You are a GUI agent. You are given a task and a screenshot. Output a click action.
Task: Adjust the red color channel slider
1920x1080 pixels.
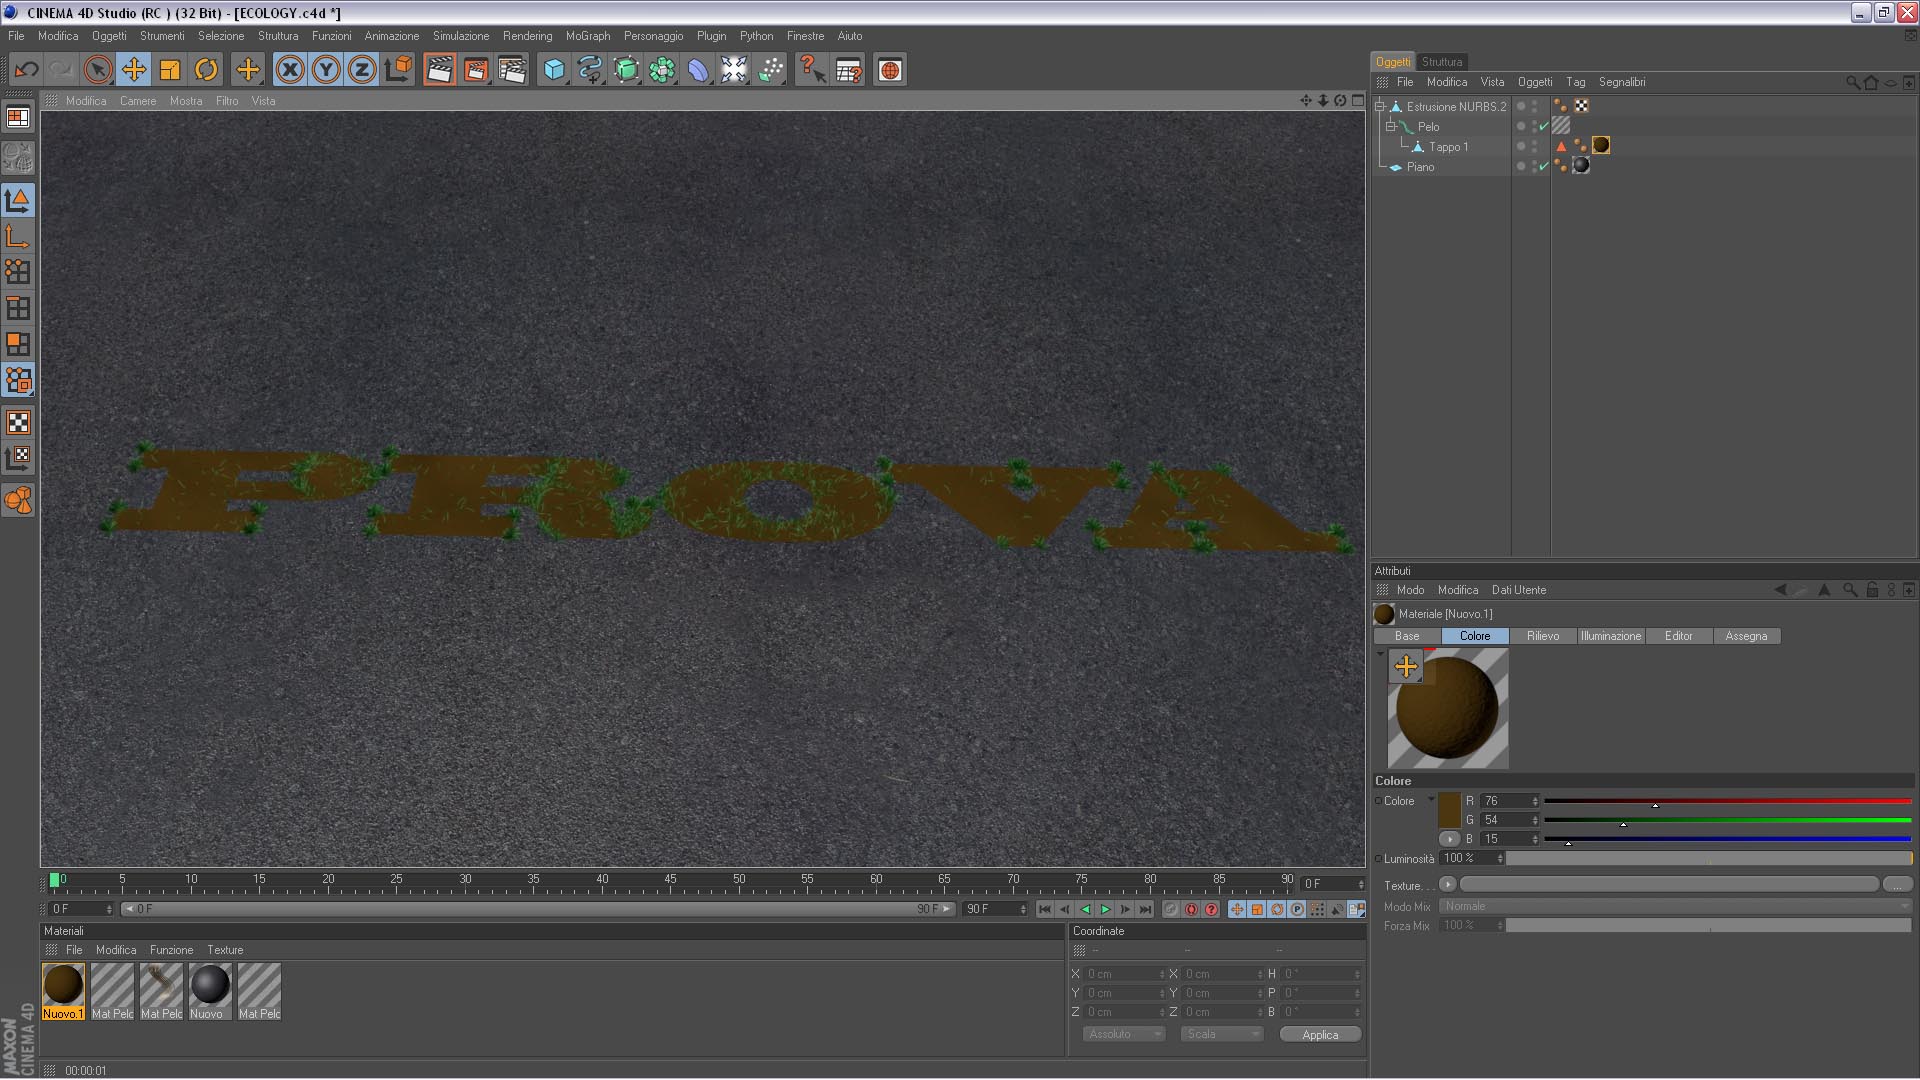tap(1655, 803)
